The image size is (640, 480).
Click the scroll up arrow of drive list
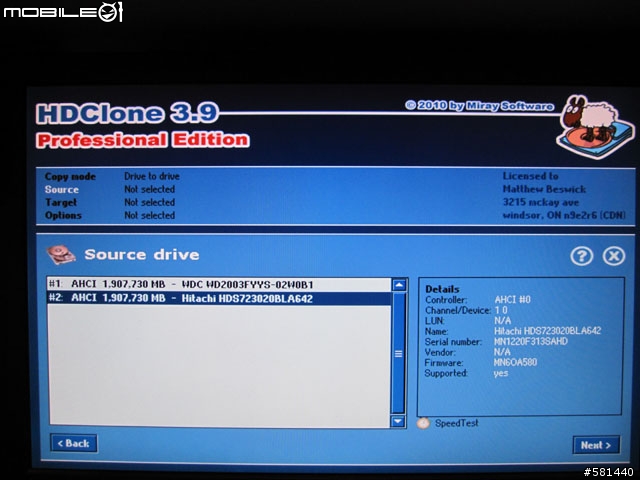click(x=399, y=285)
